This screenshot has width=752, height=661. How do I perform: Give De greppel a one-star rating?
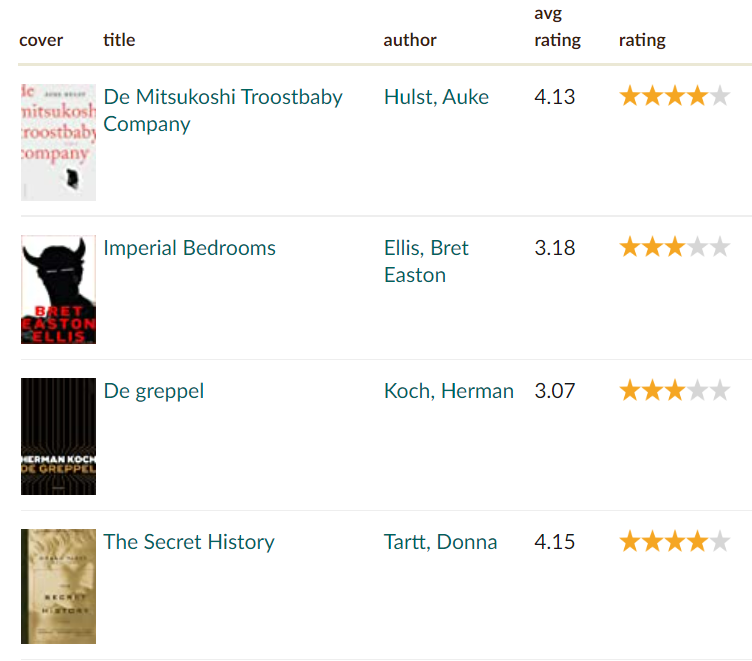tap(630, 391)
